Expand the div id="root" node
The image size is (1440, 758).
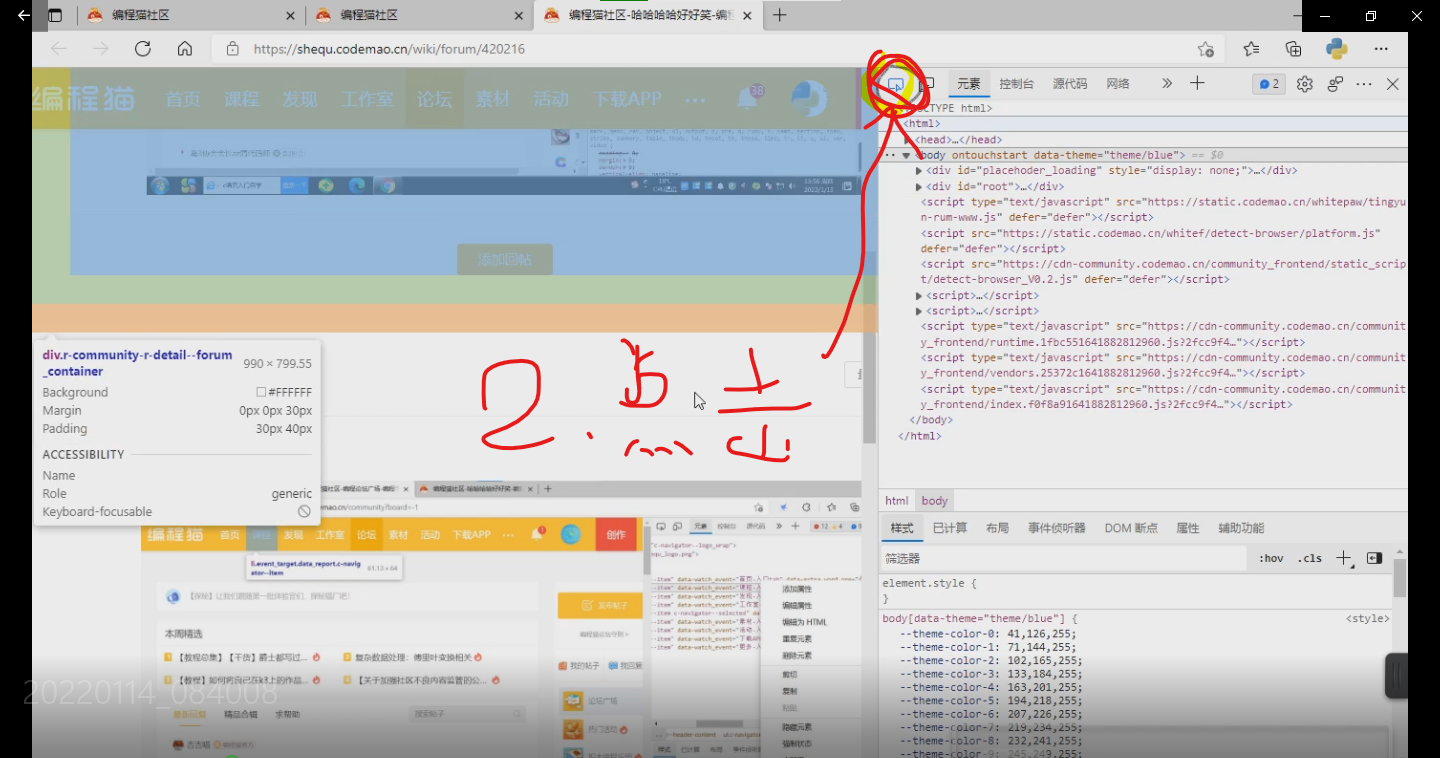click(919, 187)
